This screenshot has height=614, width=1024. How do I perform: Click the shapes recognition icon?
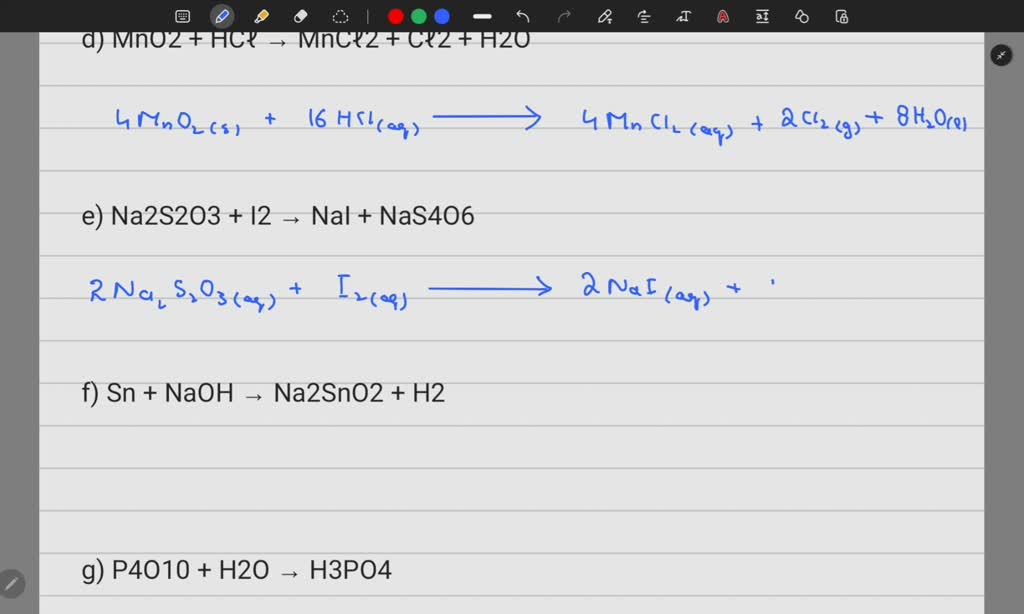tap(801, 16)
